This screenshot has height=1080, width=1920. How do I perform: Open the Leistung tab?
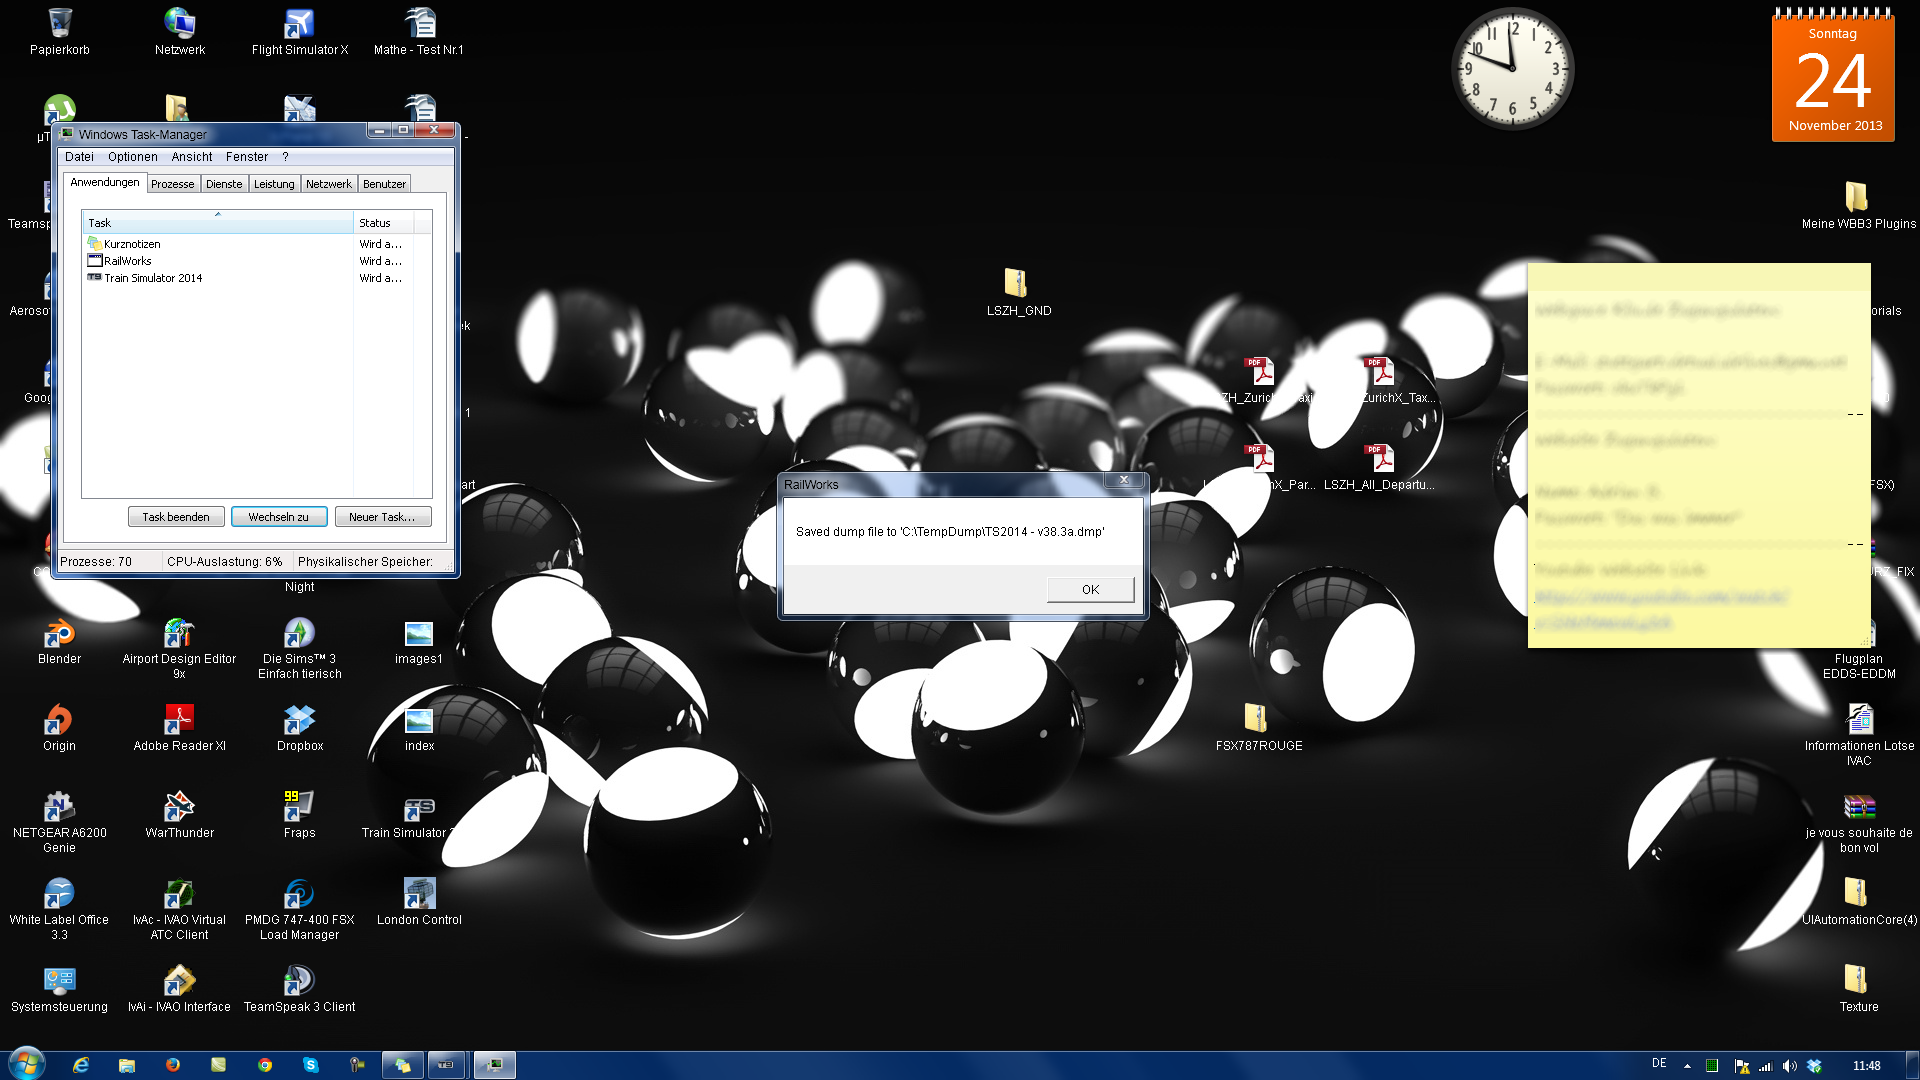tap(273, 184)
